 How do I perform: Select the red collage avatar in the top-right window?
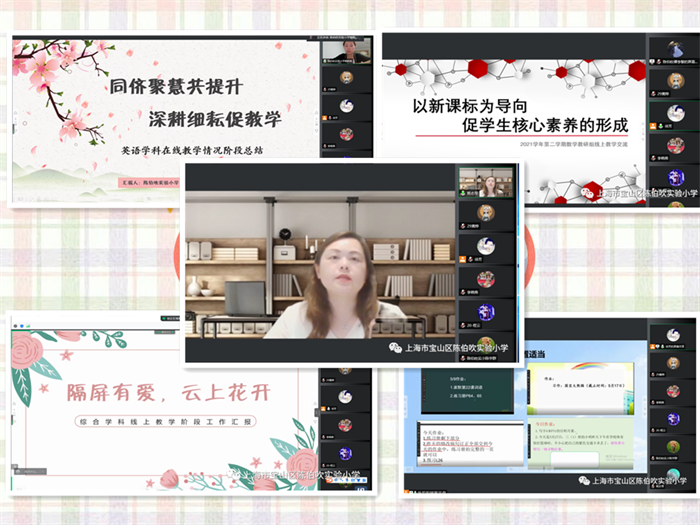click(x=675, y=146)
